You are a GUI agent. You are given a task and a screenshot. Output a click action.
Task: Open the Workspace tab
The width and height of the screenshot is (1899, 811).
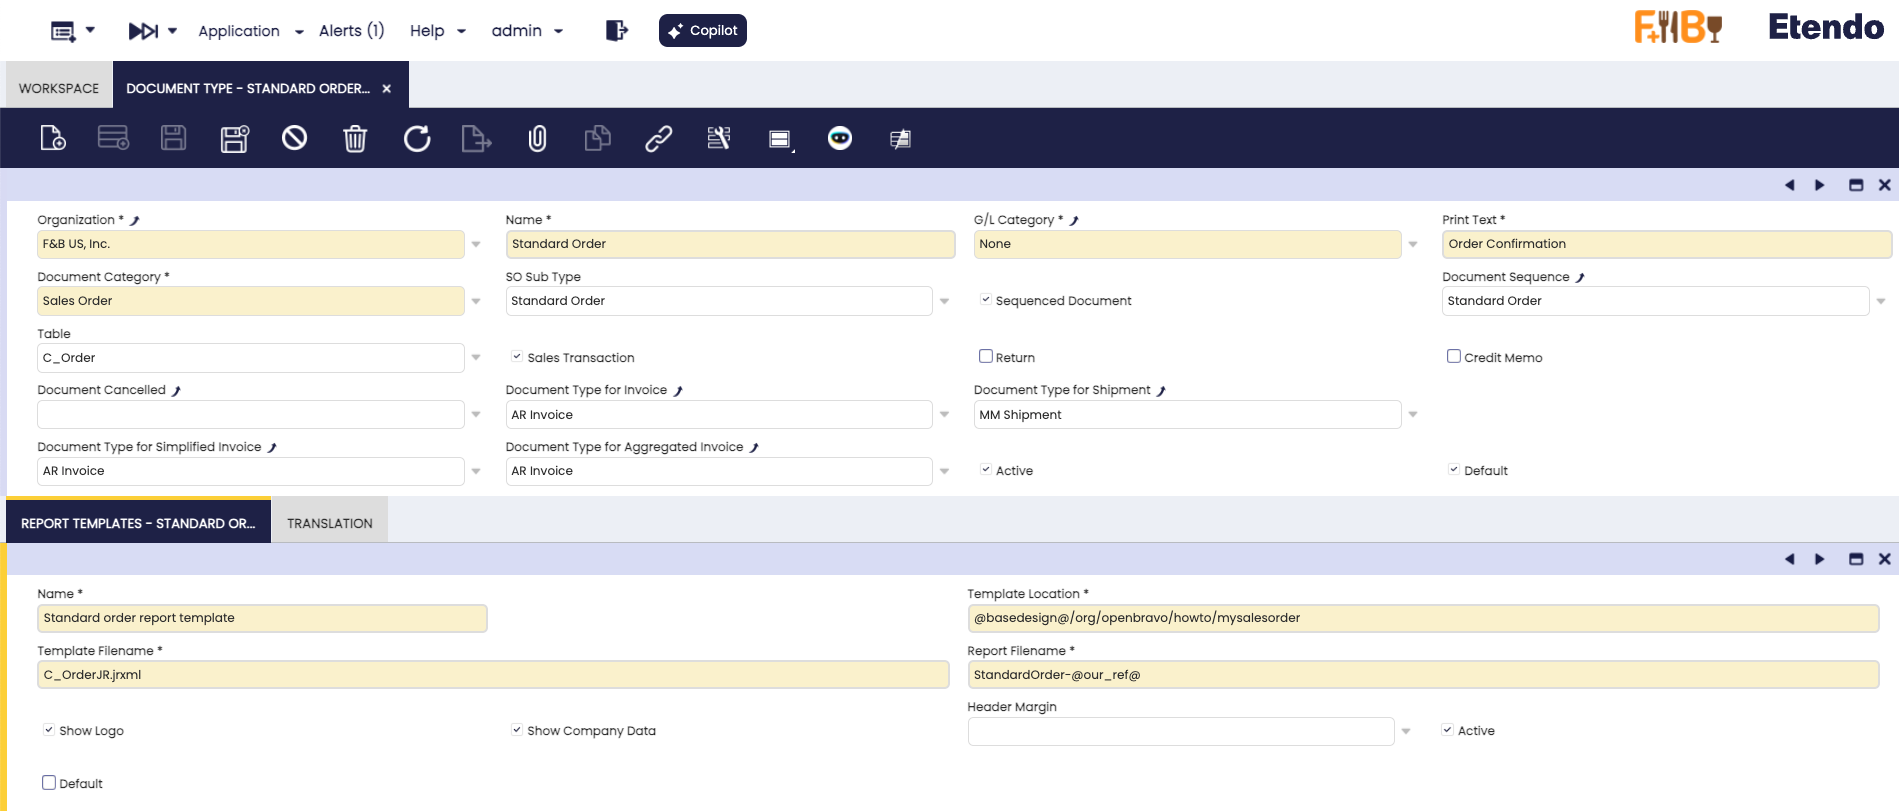[x=59, y=88]
